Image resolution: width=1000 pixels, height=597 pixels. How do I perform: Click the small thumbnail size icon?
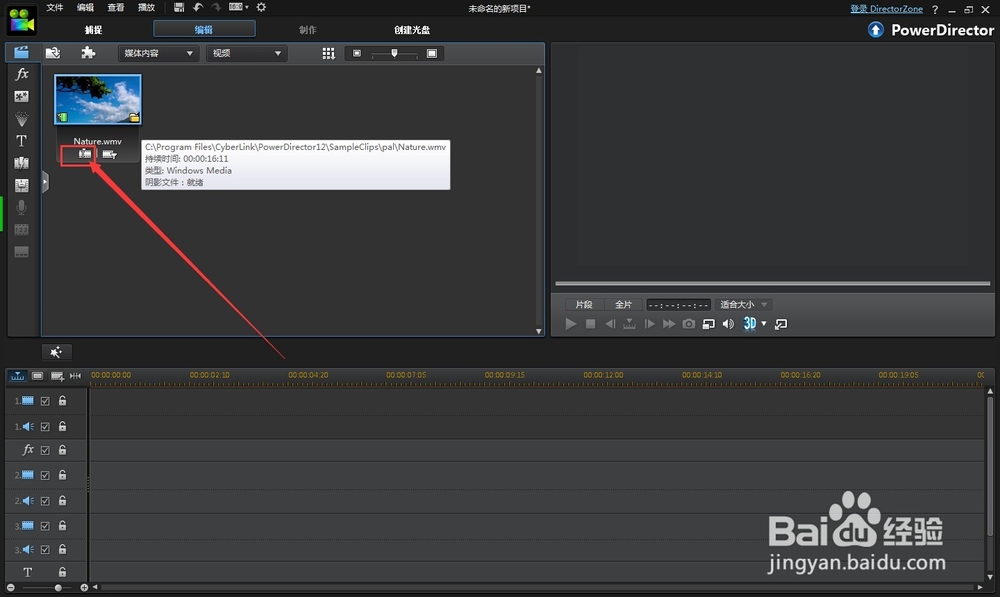point(357,54)
